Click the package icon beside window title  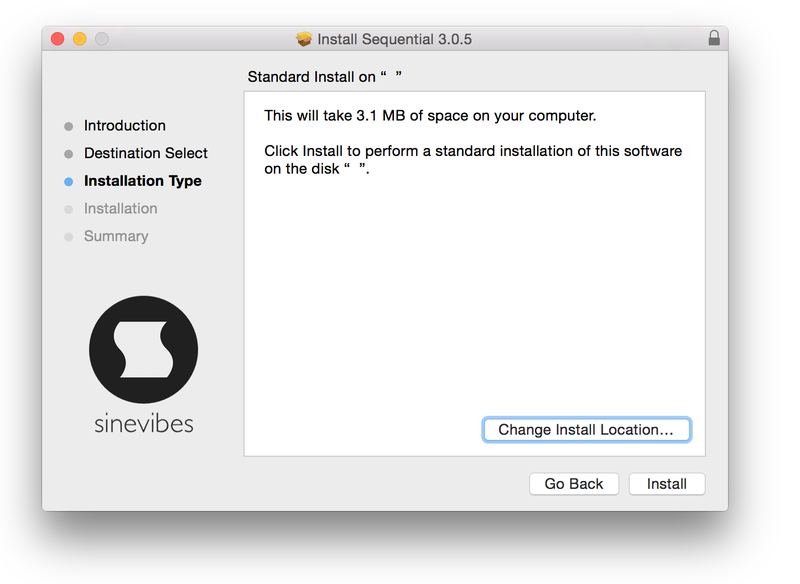coord(304,39)
